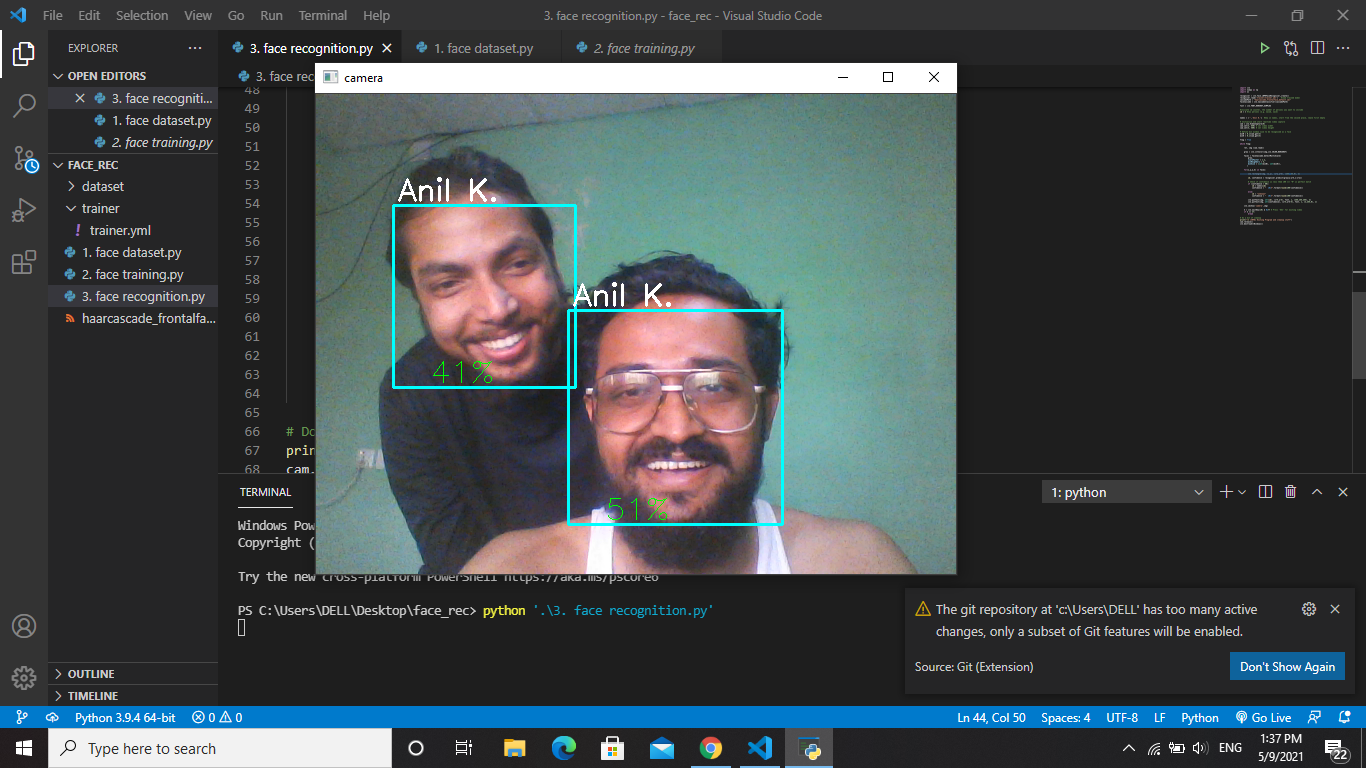Open the Search view
The height and width of the screenshot is (768, 1366).
(x=24, y=106)
